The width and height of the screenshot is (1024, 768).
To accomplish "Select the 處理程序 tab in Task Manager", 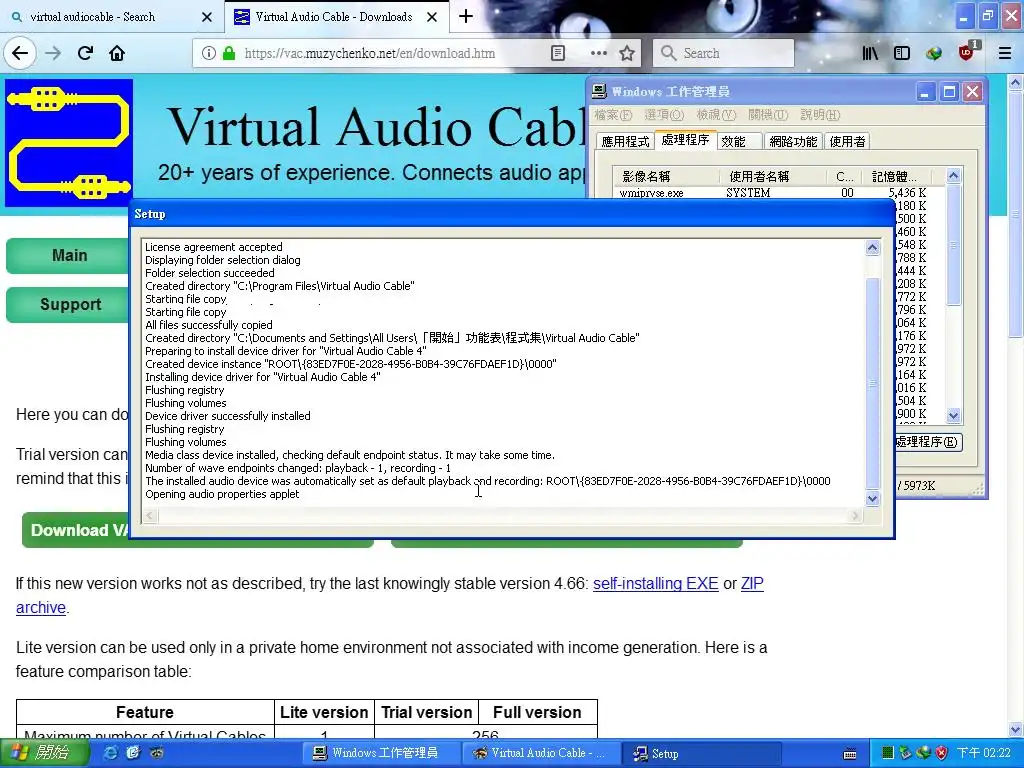I will (685, 140).
